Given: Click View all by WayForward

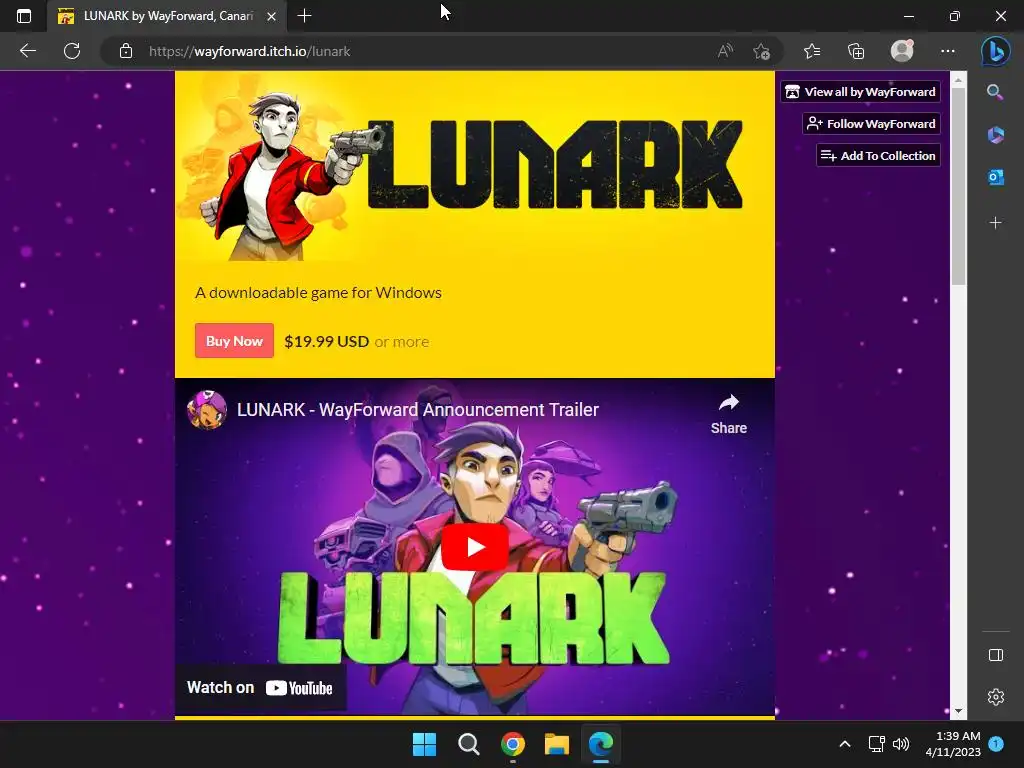Looking at the screenshot, I should (860, 91).
